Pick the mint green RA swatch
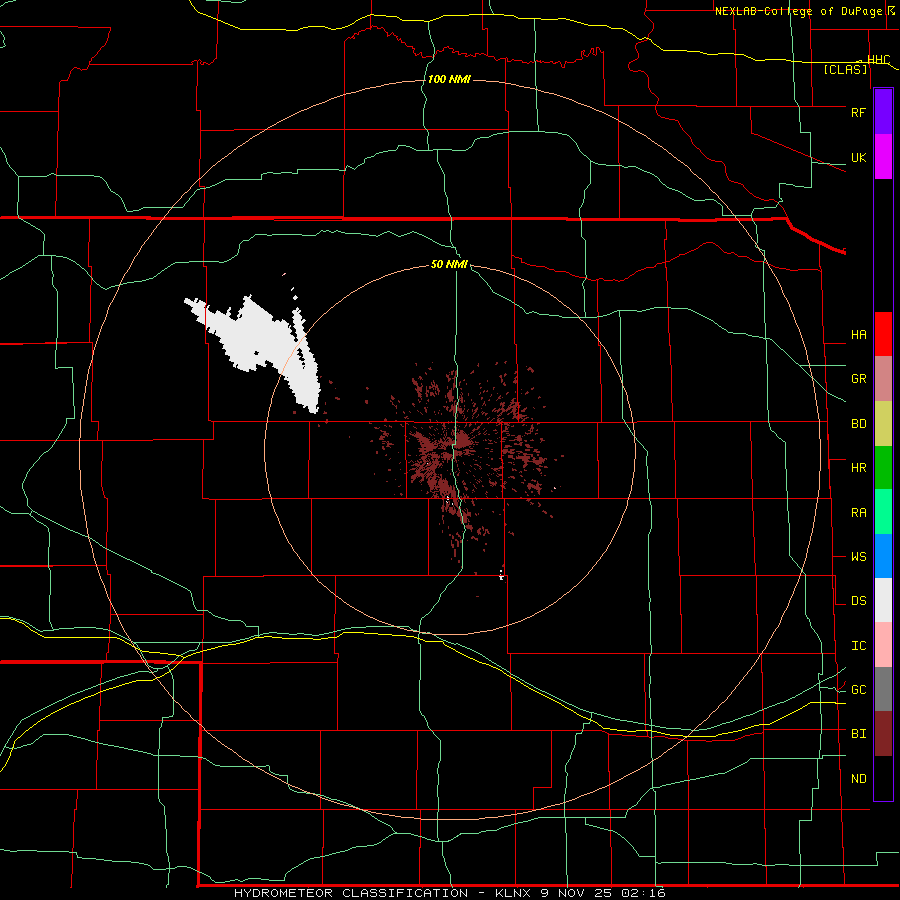The image size is (900, 900). (x=883, y=512)
